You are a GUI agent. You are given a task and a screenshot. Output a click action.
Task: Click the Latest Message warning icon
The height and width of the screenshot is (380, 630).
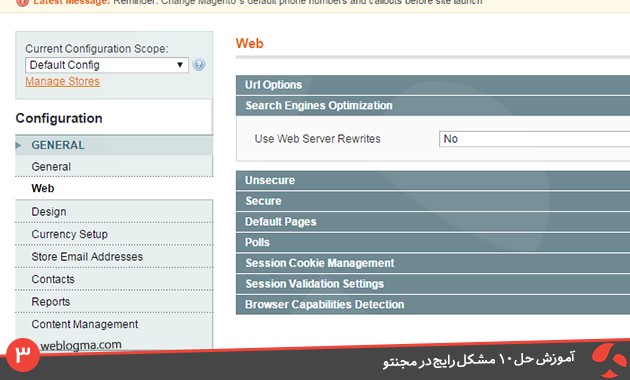[x=22, y=2]
